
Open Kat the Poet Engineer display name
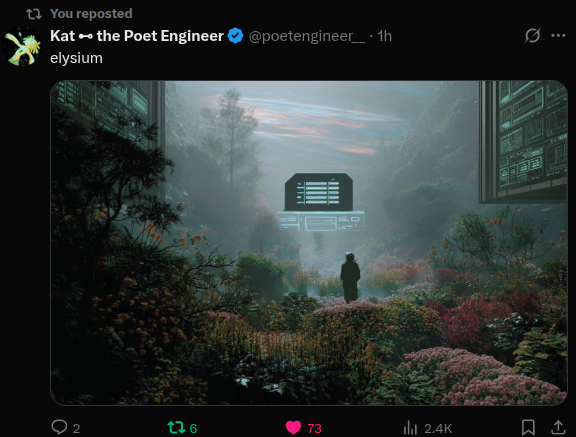coord(137,36)
